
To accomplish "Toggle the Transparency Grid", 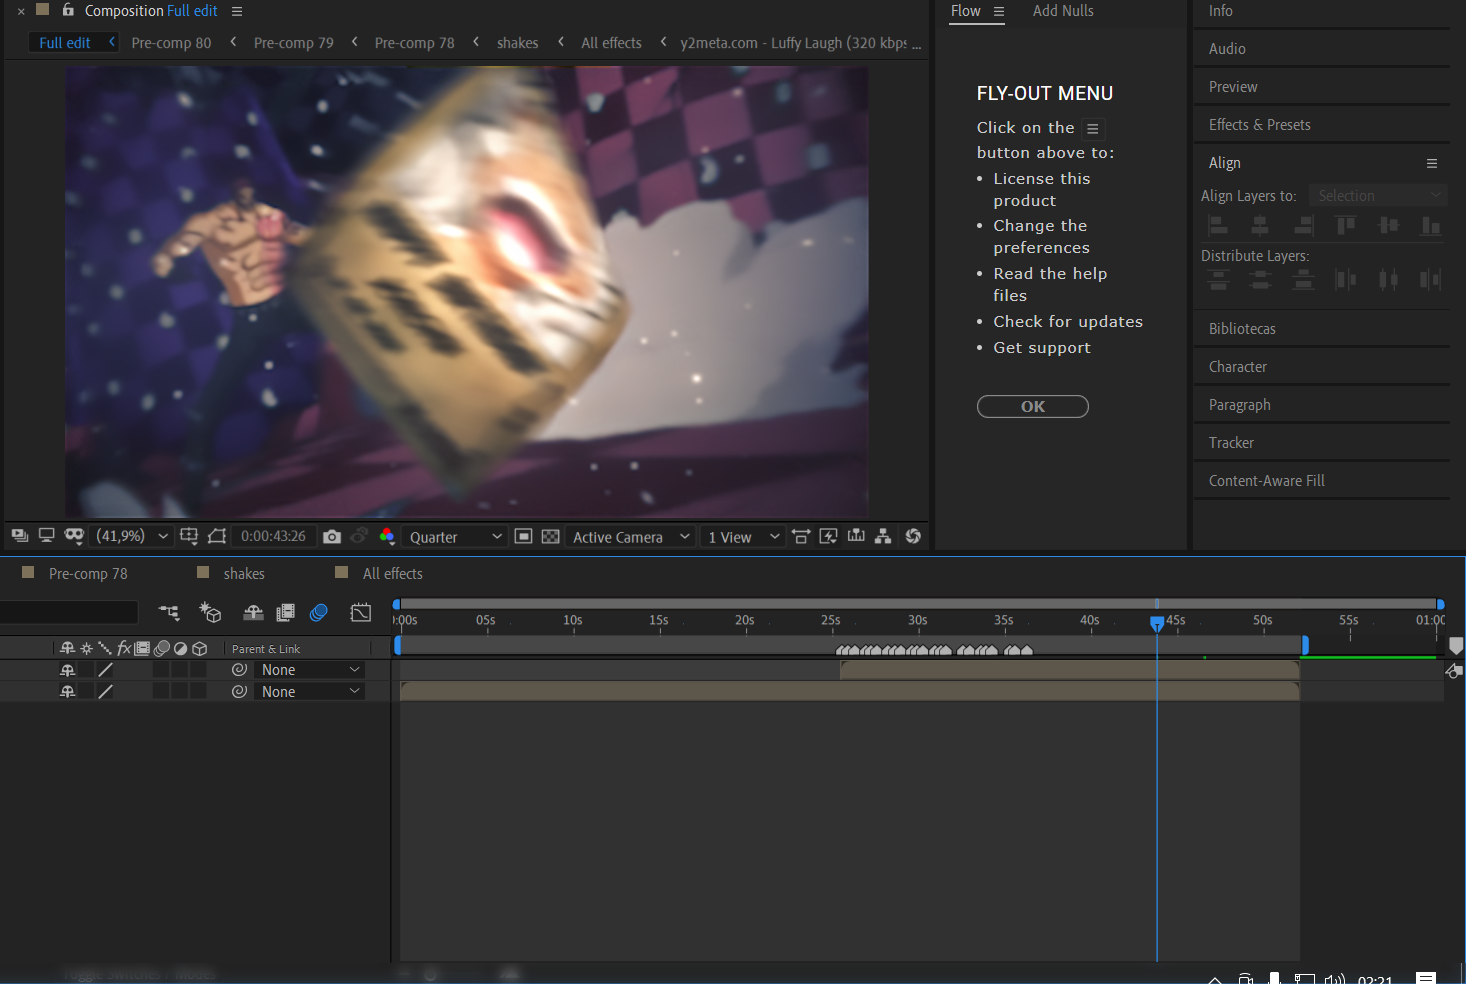I will tap(550, 537).
